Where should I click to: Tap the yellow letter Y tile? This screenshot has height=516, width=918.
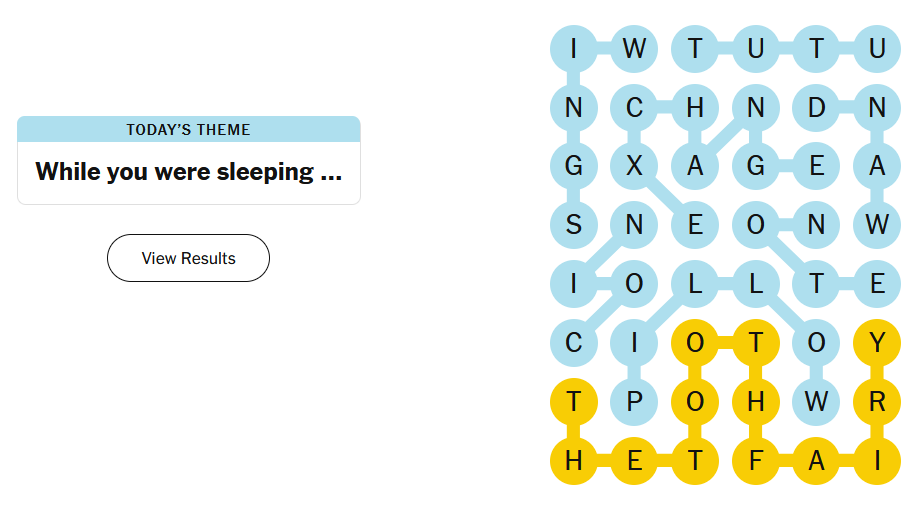(x=877, y=343)
